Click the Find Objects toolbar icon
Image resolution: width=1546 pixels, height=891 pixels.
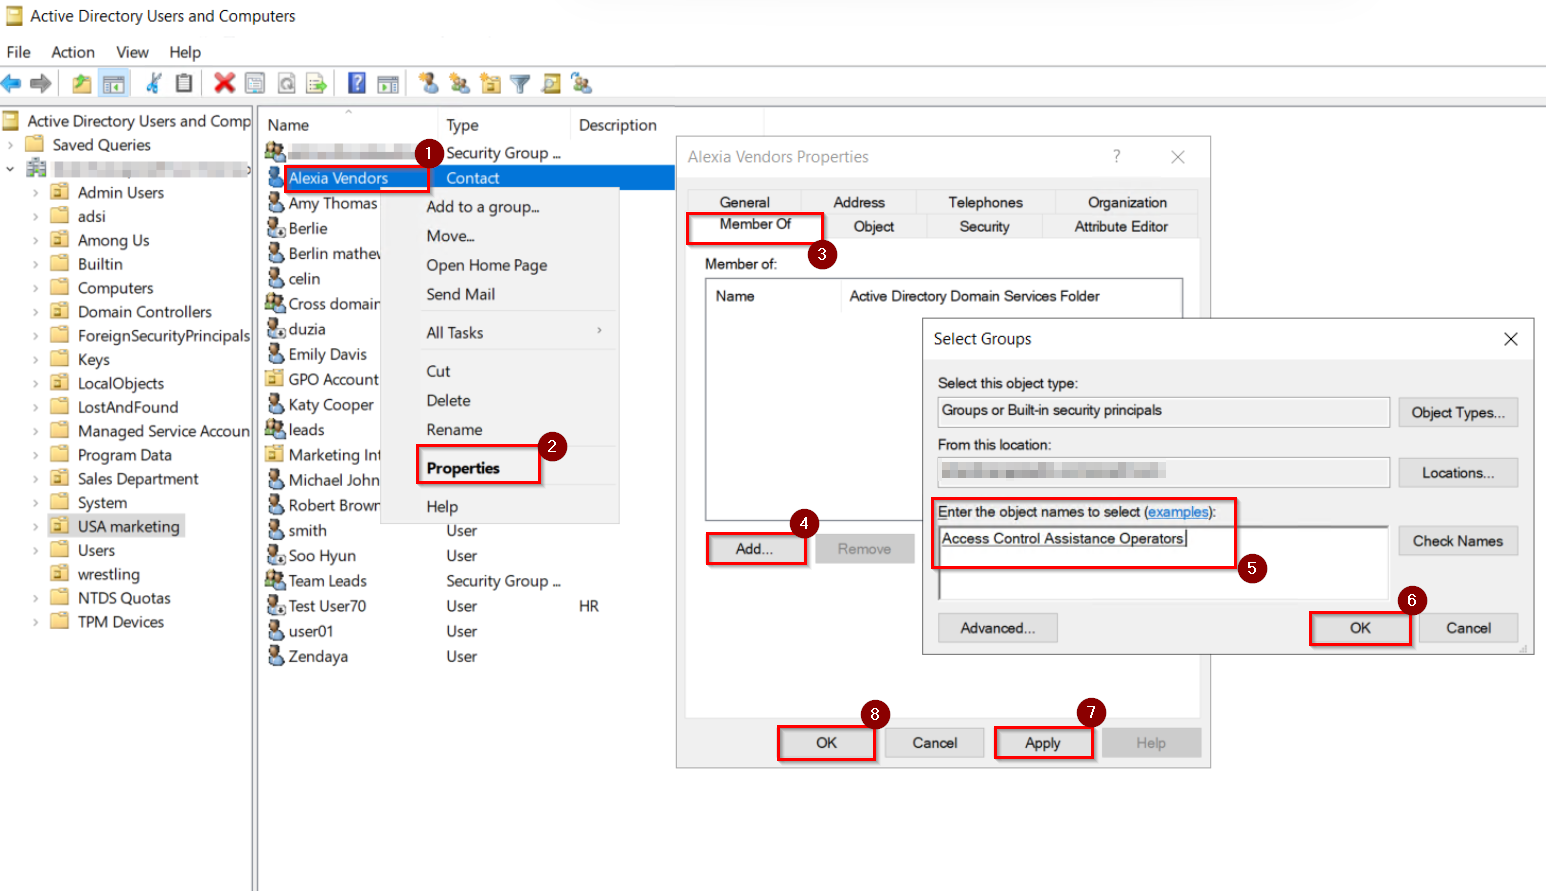(551, 83)
